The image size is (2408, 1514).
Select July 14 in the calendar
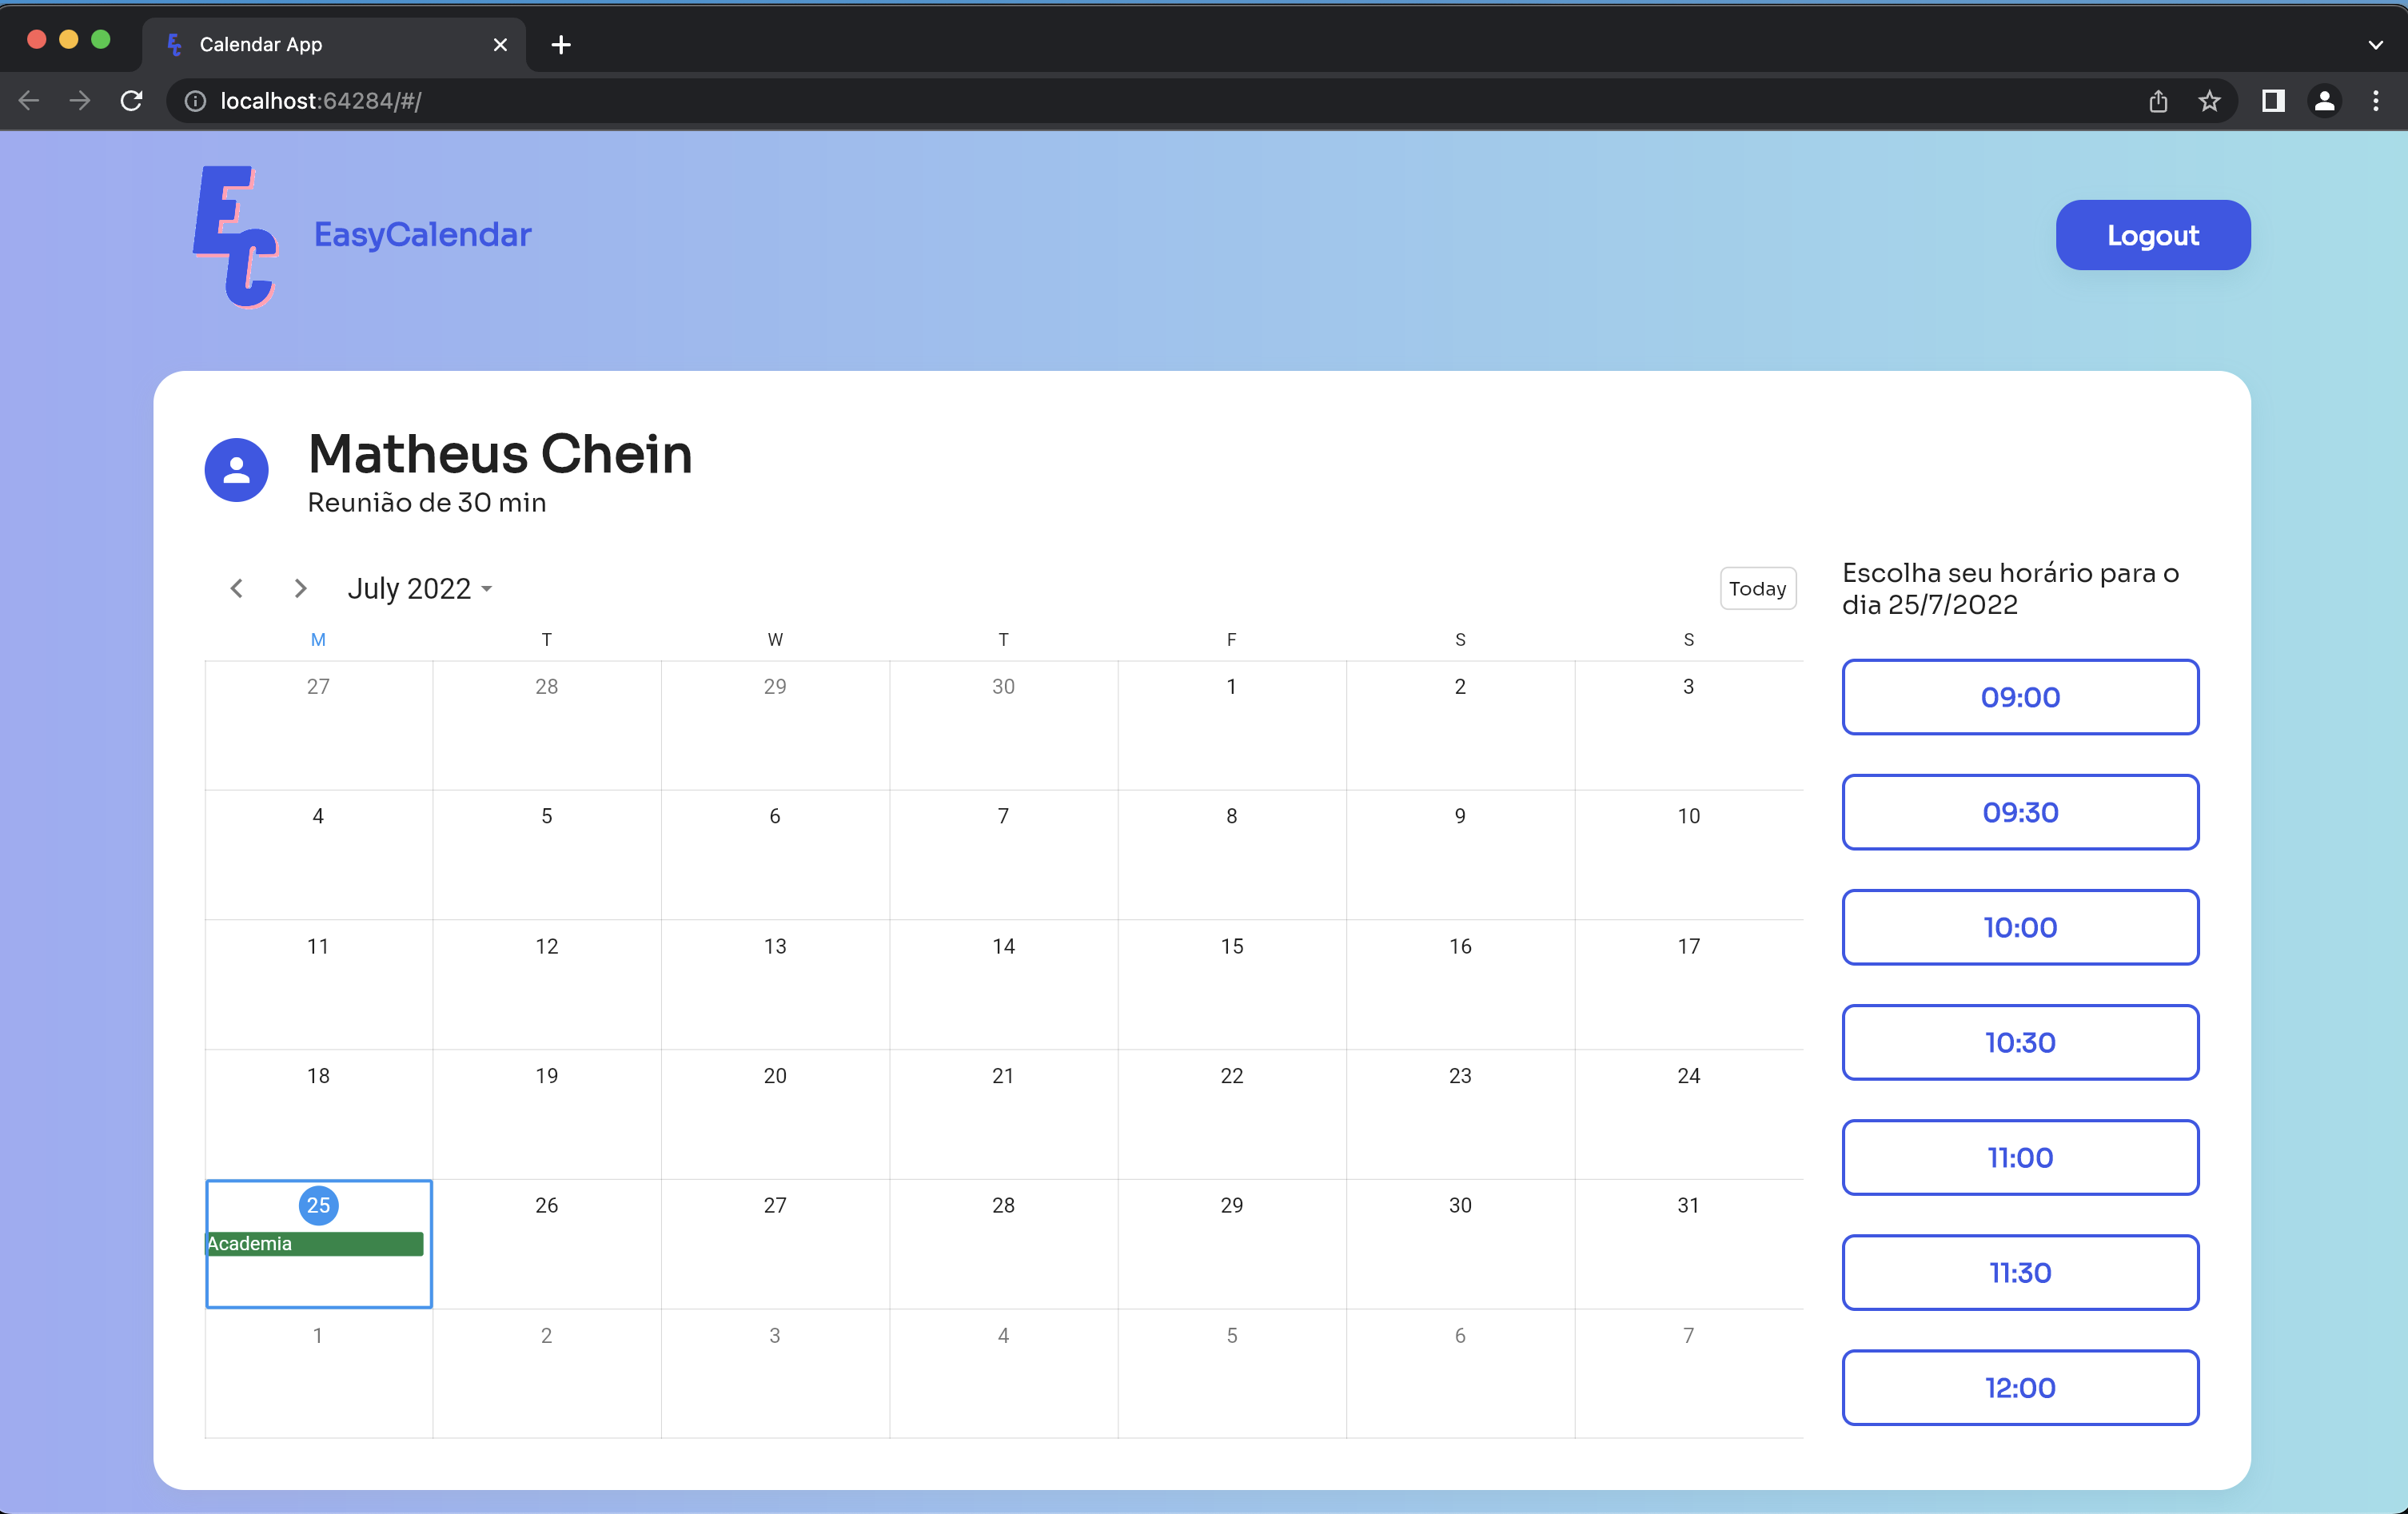point(1003,985)
